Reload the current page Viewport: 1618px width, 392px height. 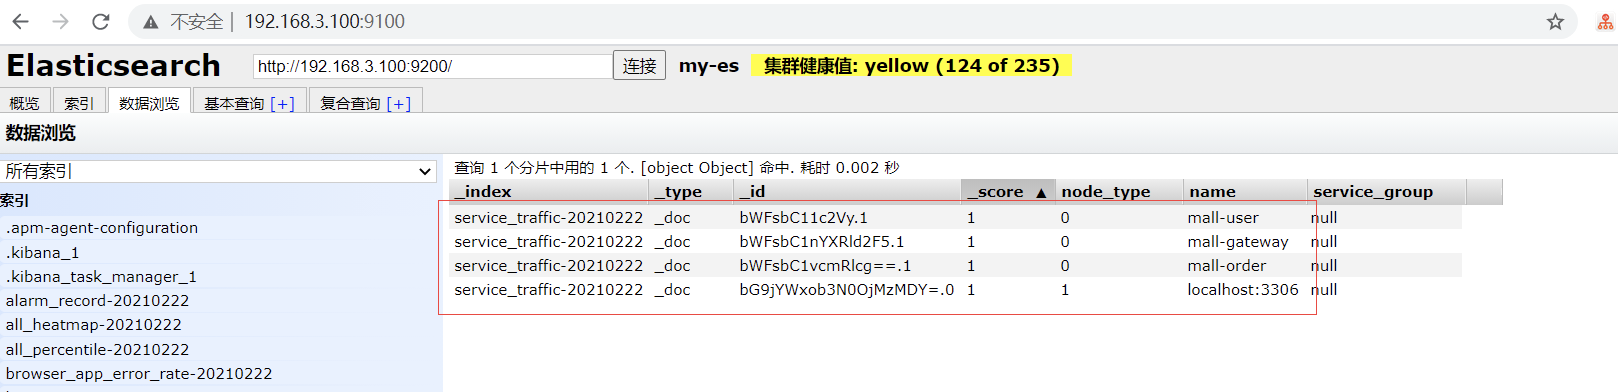[101, 21]
